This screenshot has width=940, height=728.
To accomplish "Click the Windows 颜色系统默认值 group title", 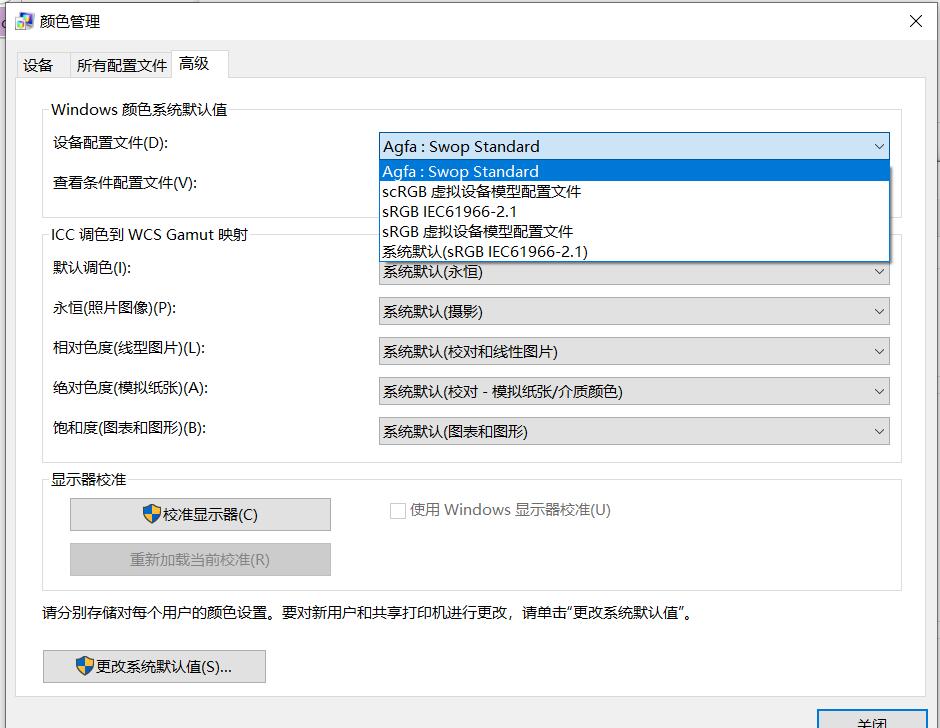I will (x=139, y=110).
